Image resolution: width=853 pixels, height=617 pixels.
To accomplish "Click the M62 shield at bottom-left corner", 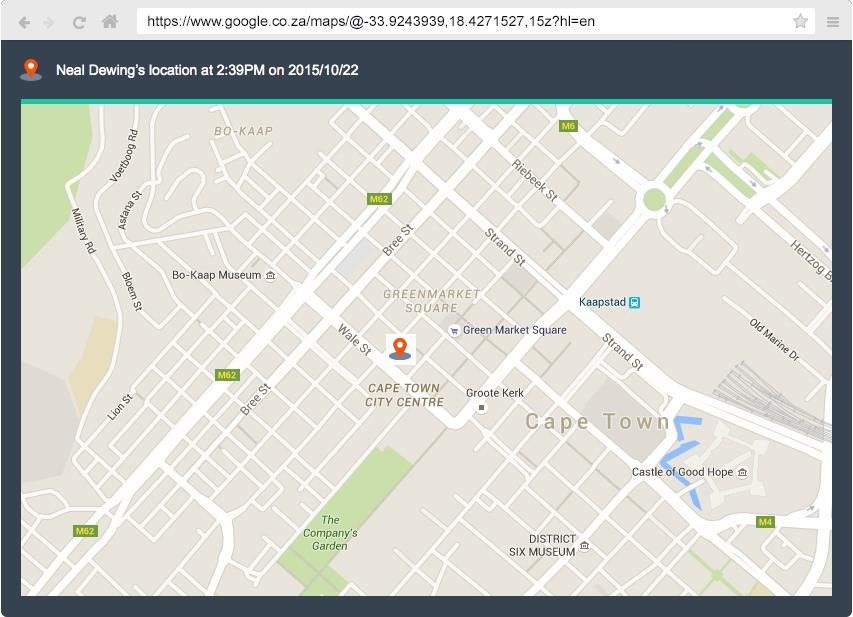I will pos(85,531).
